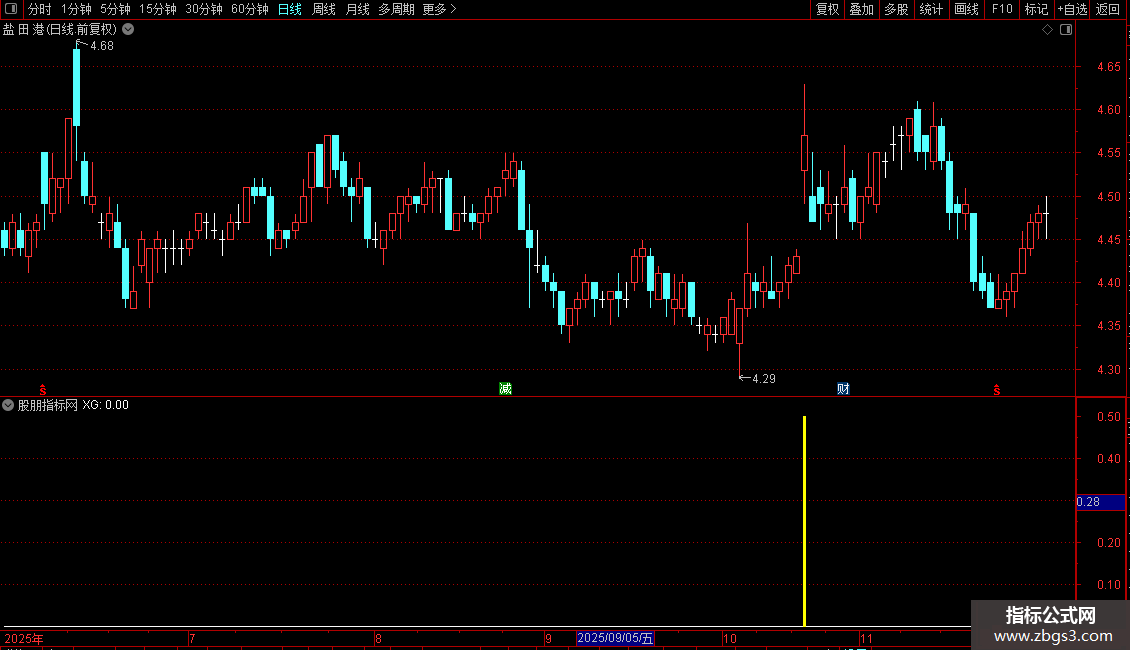
Task: Open F10 company information
Action: point(1002,9)
